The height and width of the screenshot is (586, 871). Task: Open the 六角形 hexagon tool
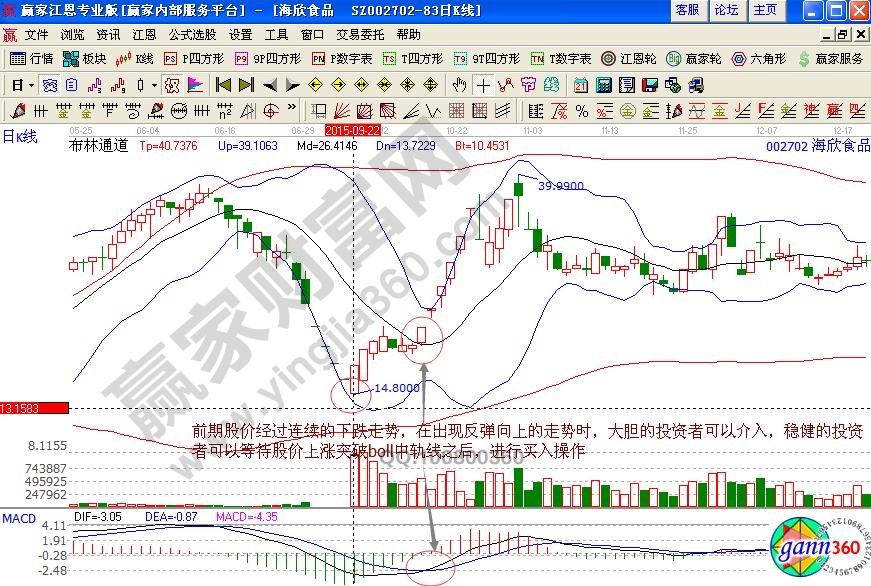pos(759,58)
